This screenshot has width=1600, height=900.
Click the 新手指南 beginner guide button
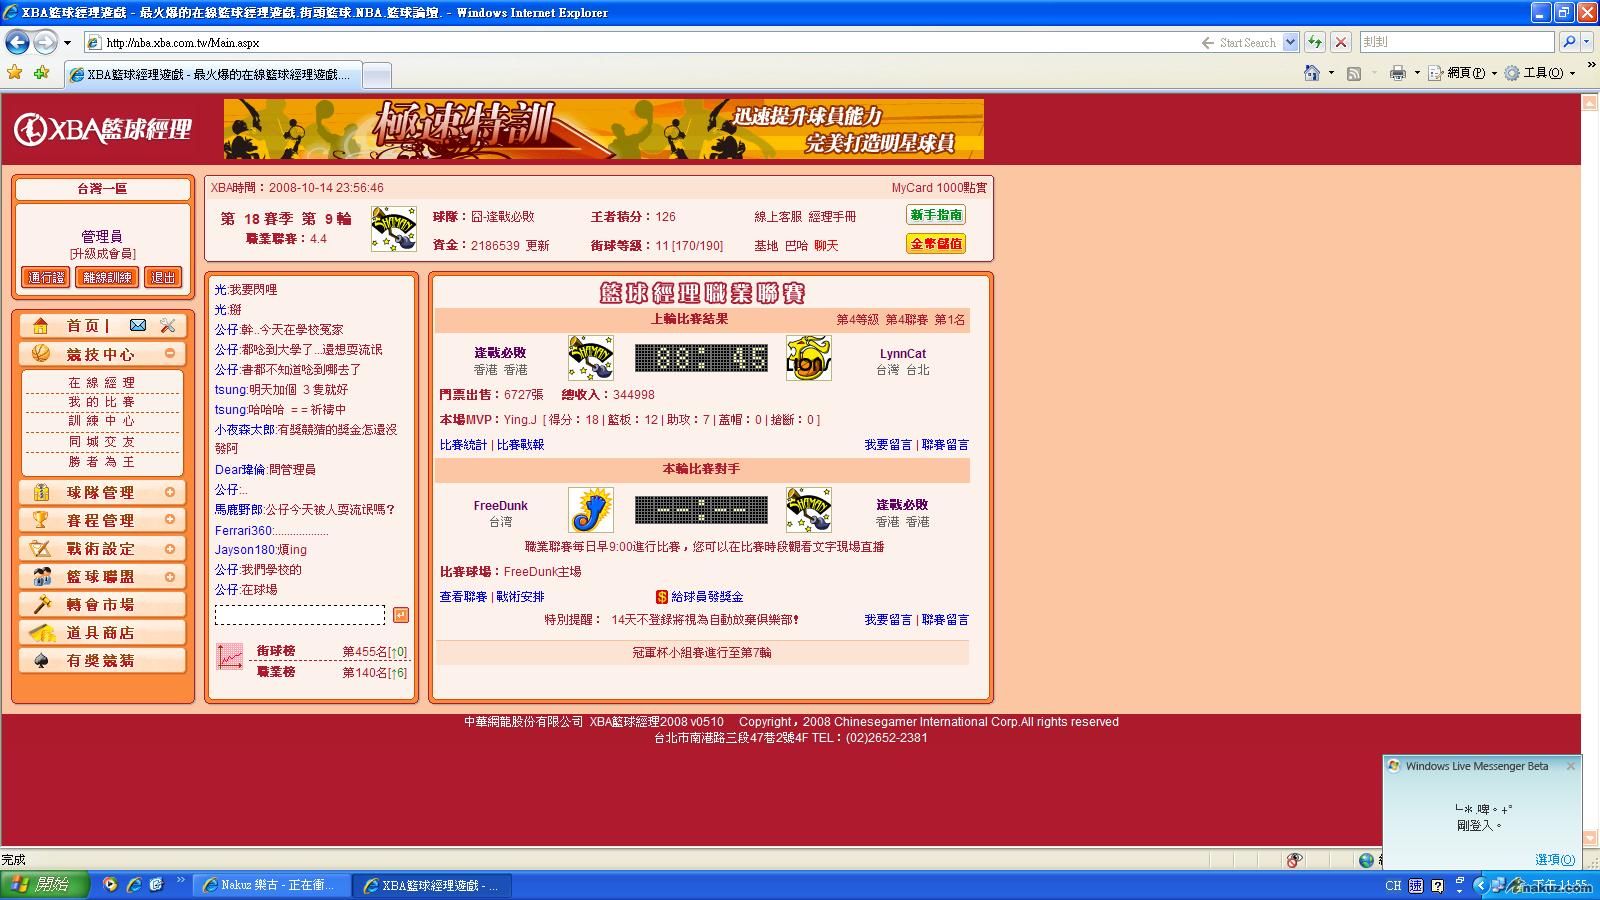point(936,215)
